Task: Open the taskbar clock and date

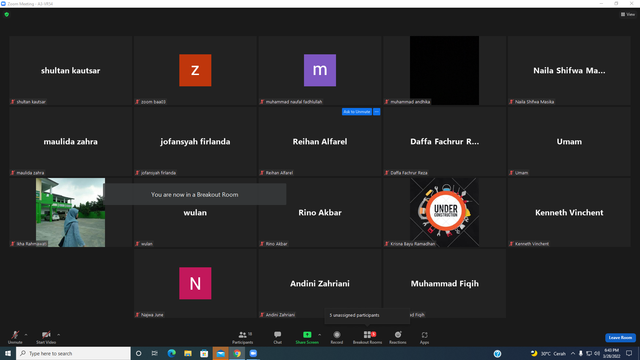Action: (x=611, y=353)
